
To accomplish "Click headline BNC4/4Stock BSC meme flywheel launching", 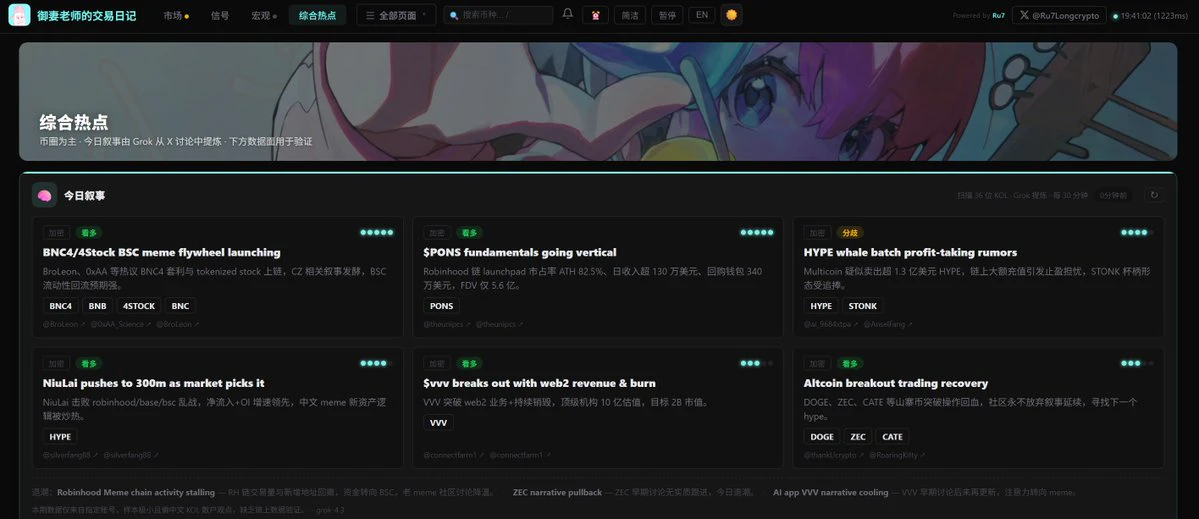I will pyautogui.click(x=162, y=252).
